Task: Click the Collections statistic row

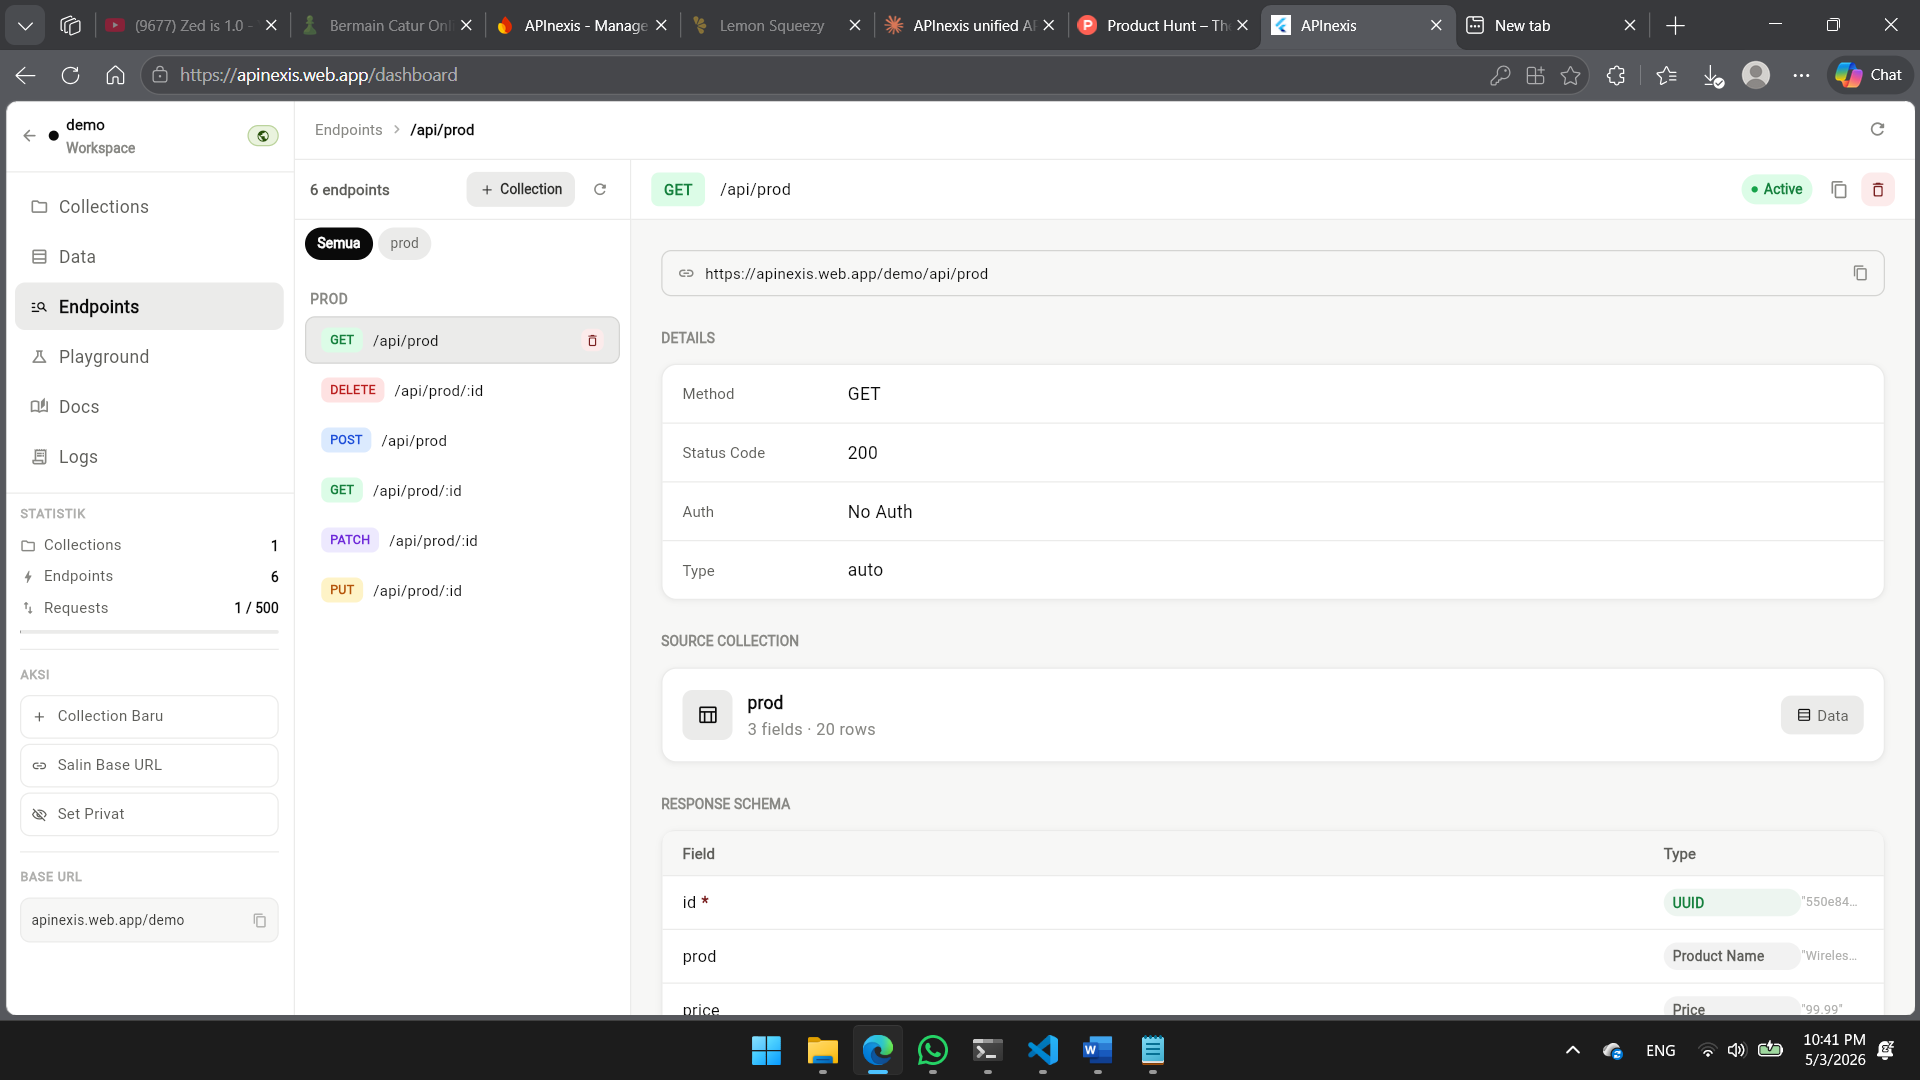Action: 149,545
